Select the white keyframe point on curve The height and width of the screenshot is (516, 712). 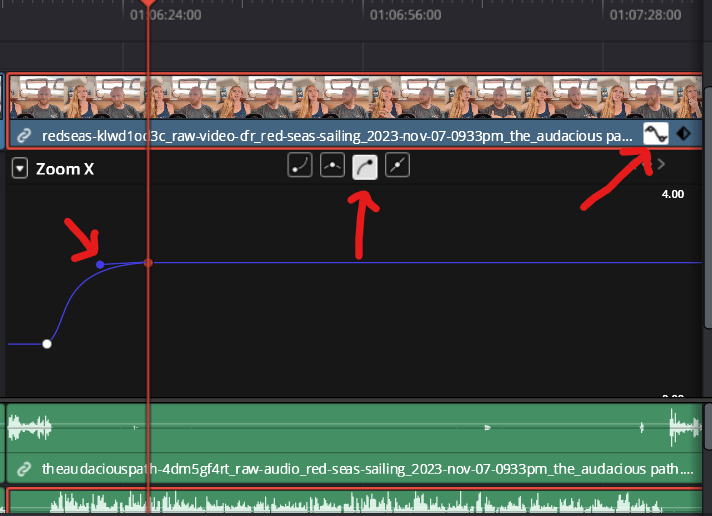coord(47,344)
